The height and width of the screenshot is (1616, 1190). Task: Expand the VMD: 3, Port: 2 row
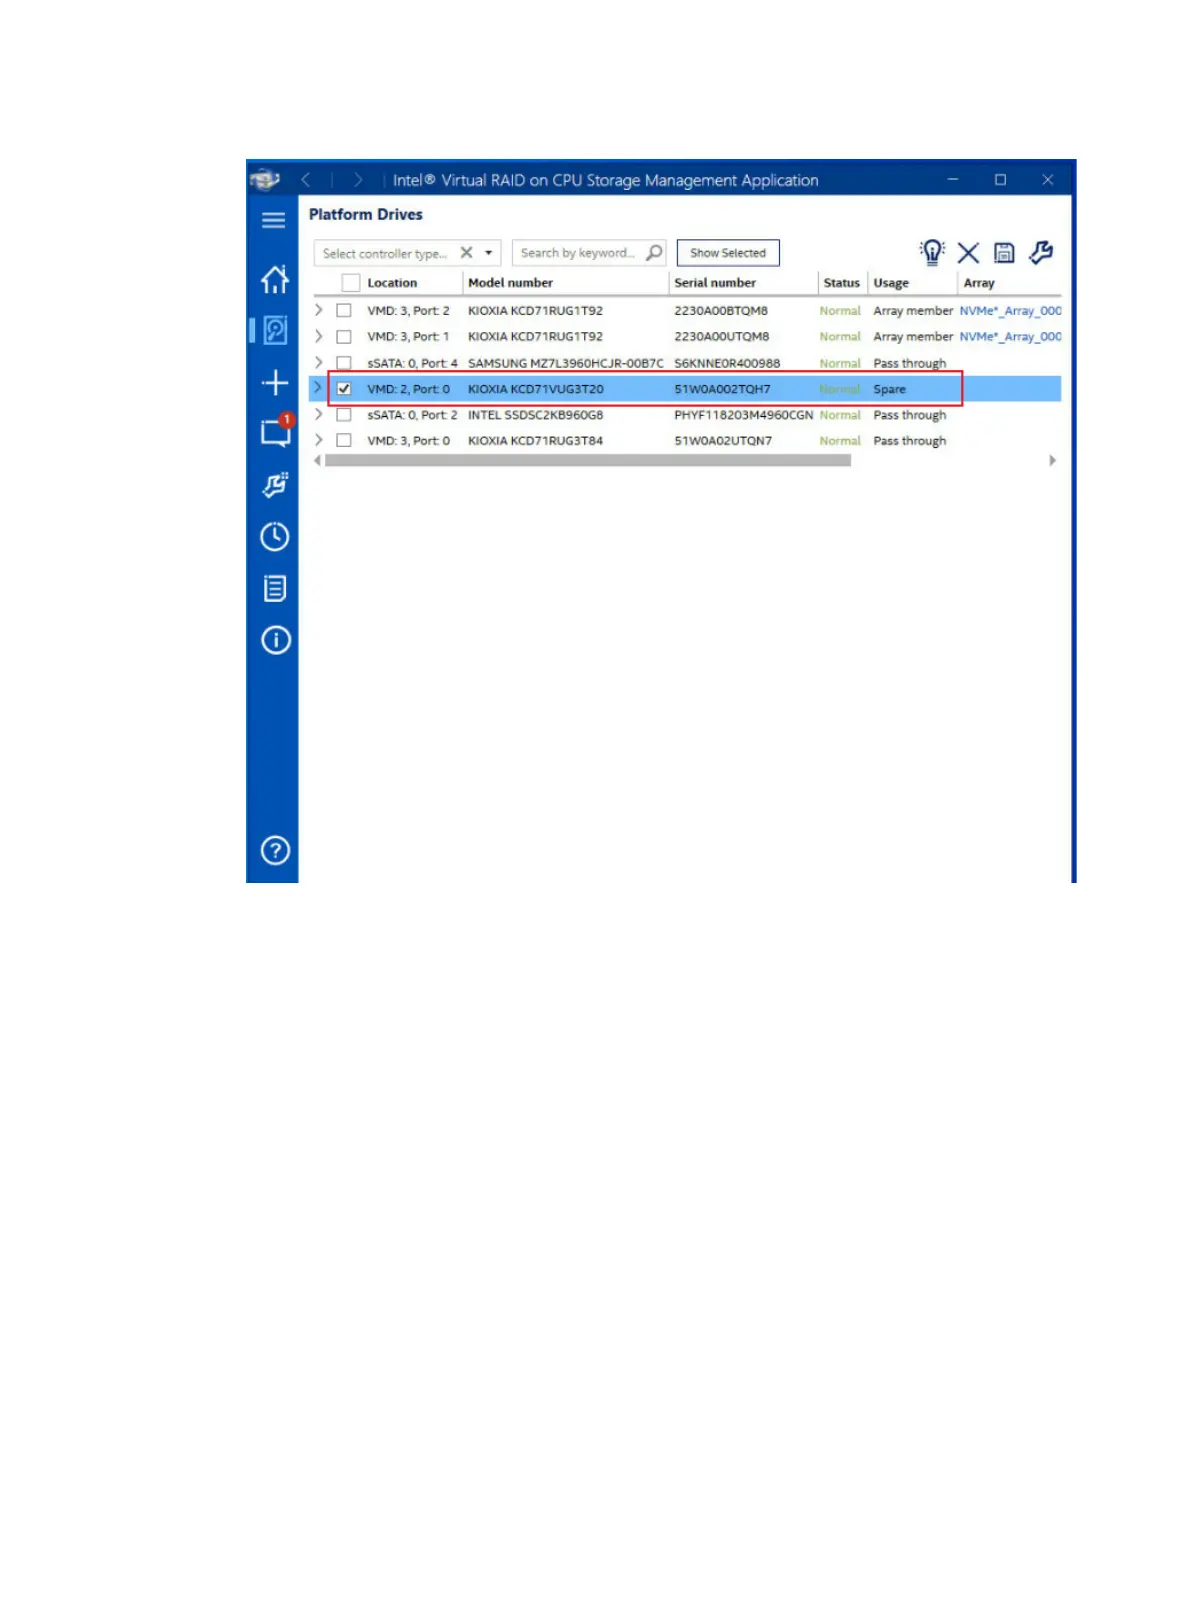319,310
